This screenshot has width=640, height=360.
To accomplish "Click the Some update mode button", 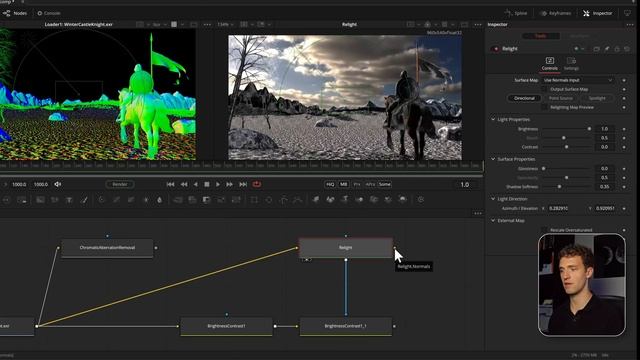I will [384, 184].
